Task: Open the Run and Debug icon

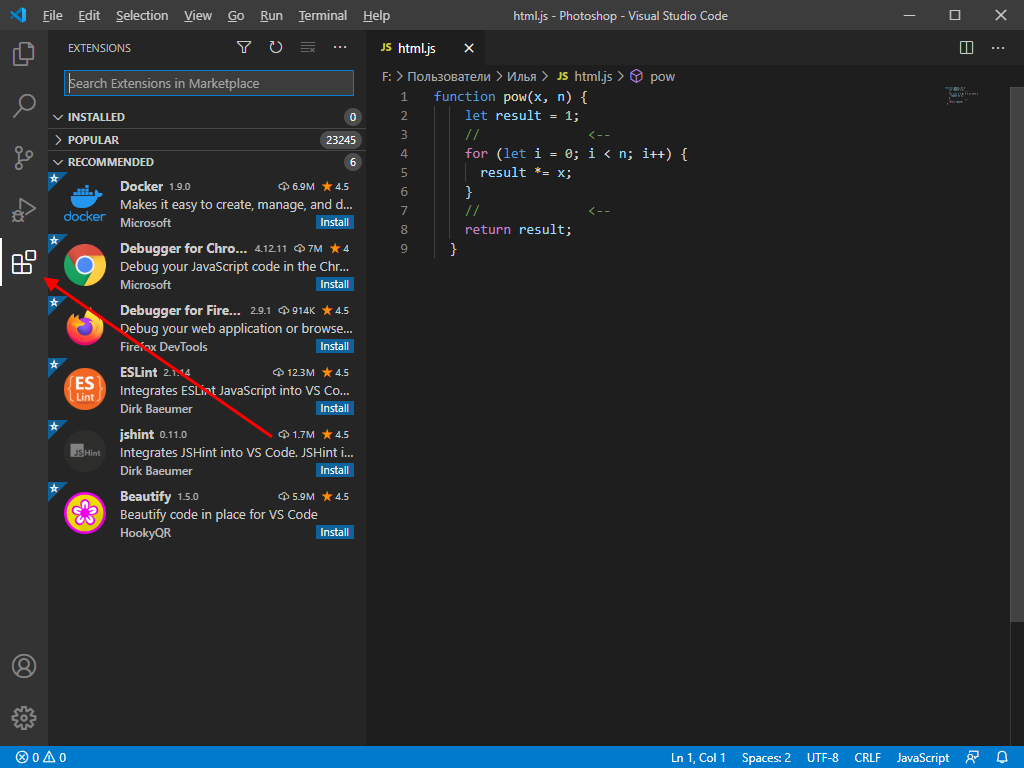Action: coord(23,210)
